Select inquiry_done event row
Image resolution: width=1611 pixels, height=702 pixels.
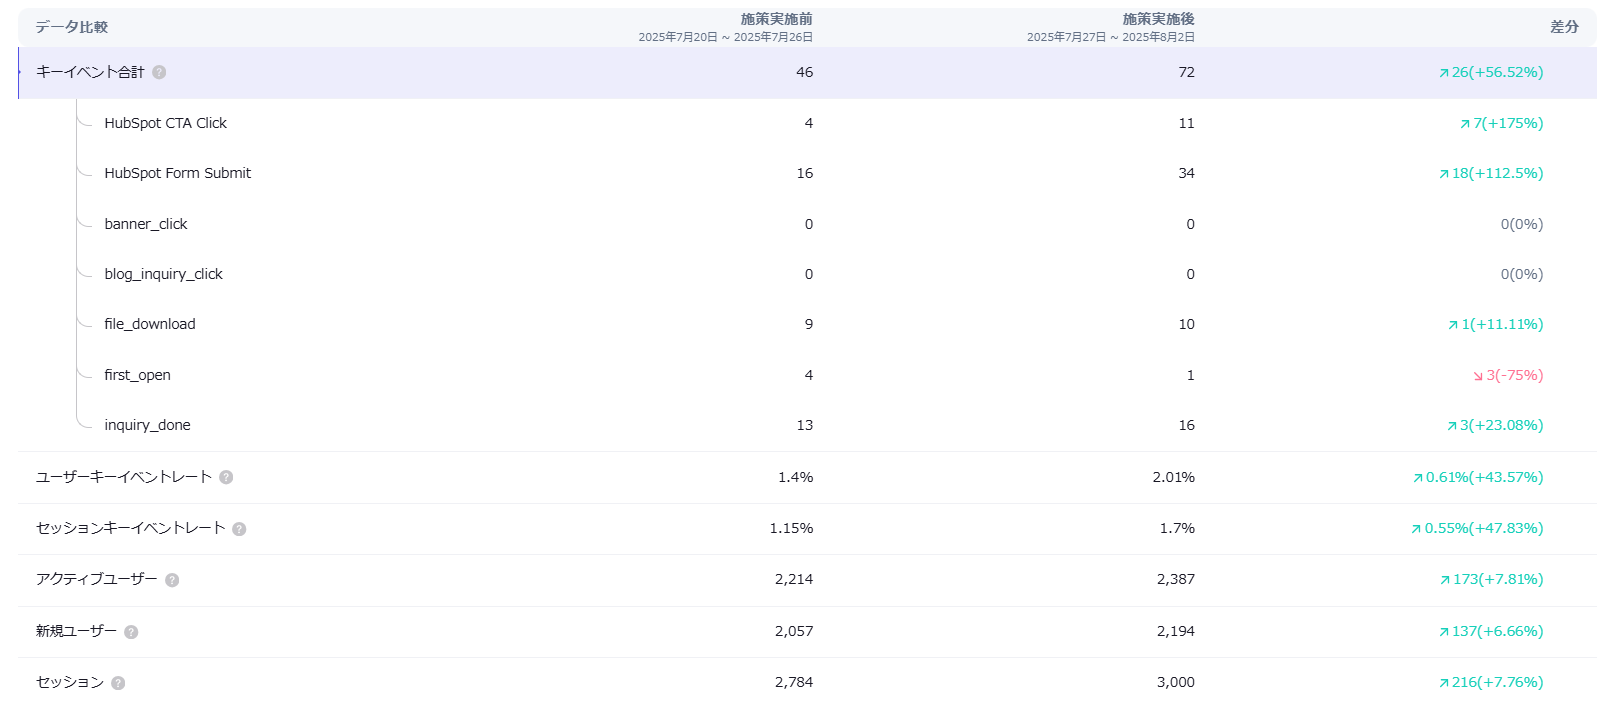[x=147, y=425]
